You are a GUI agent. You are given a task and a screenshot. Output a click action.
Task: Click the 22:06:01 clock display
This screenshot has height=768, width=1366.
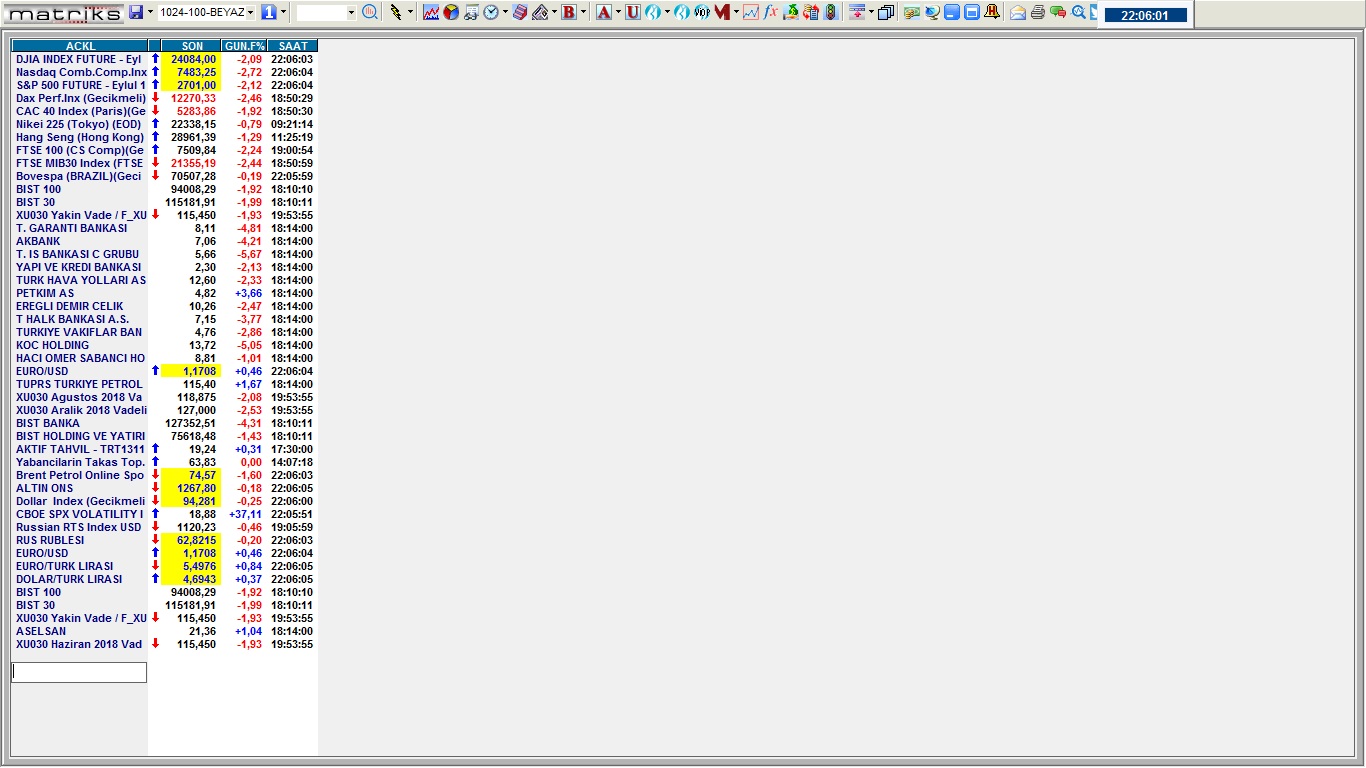1145,15
